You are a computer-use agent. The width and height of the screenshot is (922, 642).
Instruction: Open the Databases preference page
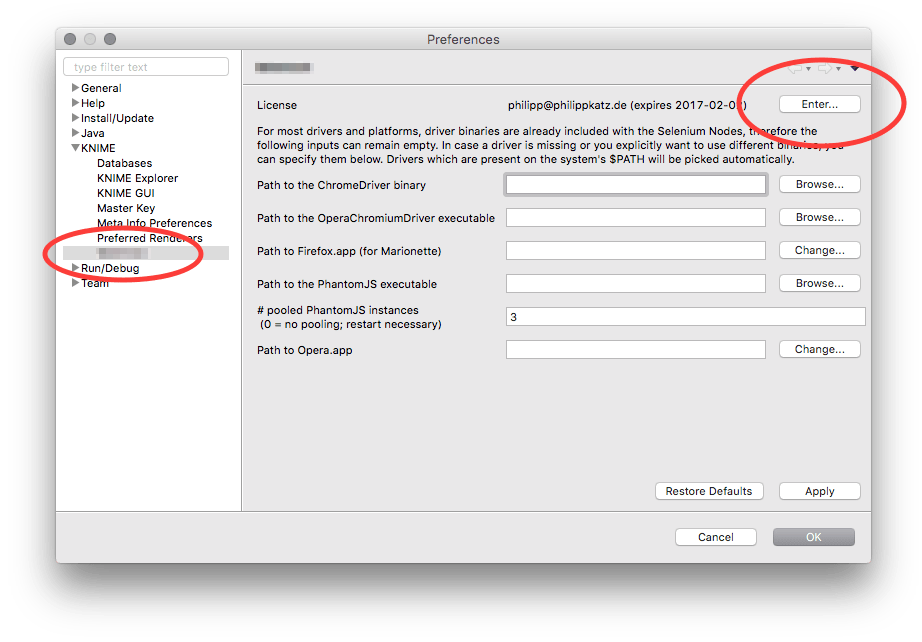(125, 163)
